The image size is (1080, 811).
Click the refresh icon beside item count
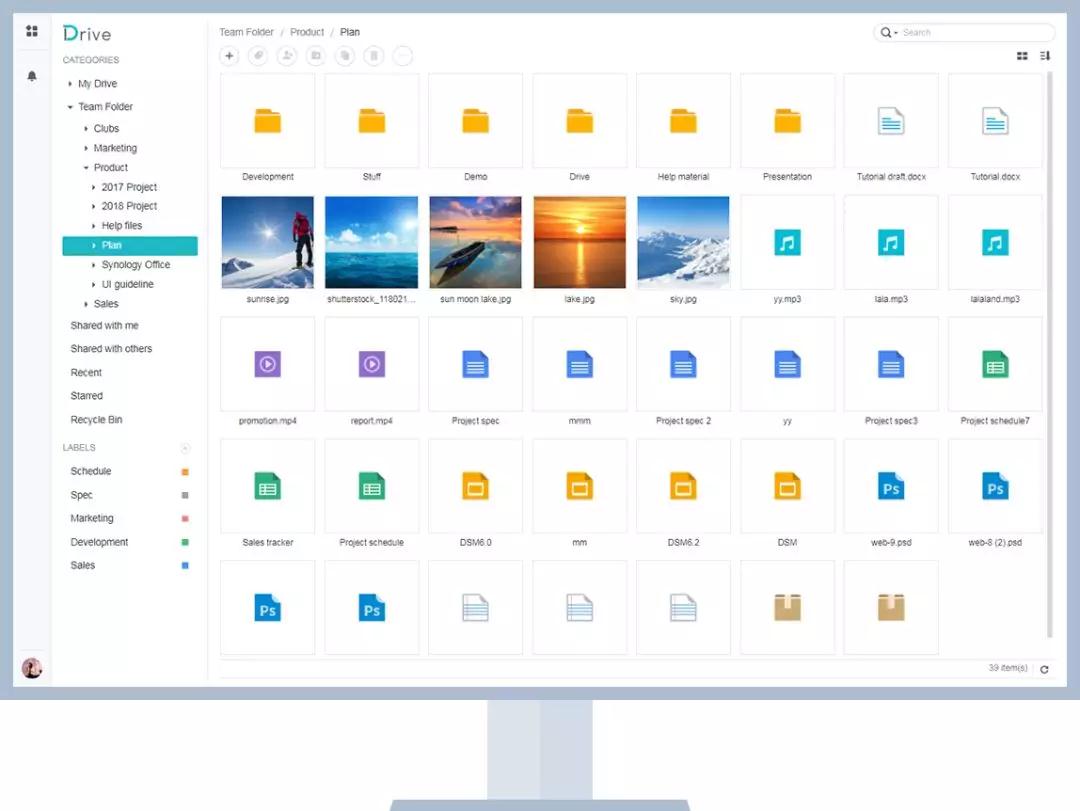[x=1044, y=669]
